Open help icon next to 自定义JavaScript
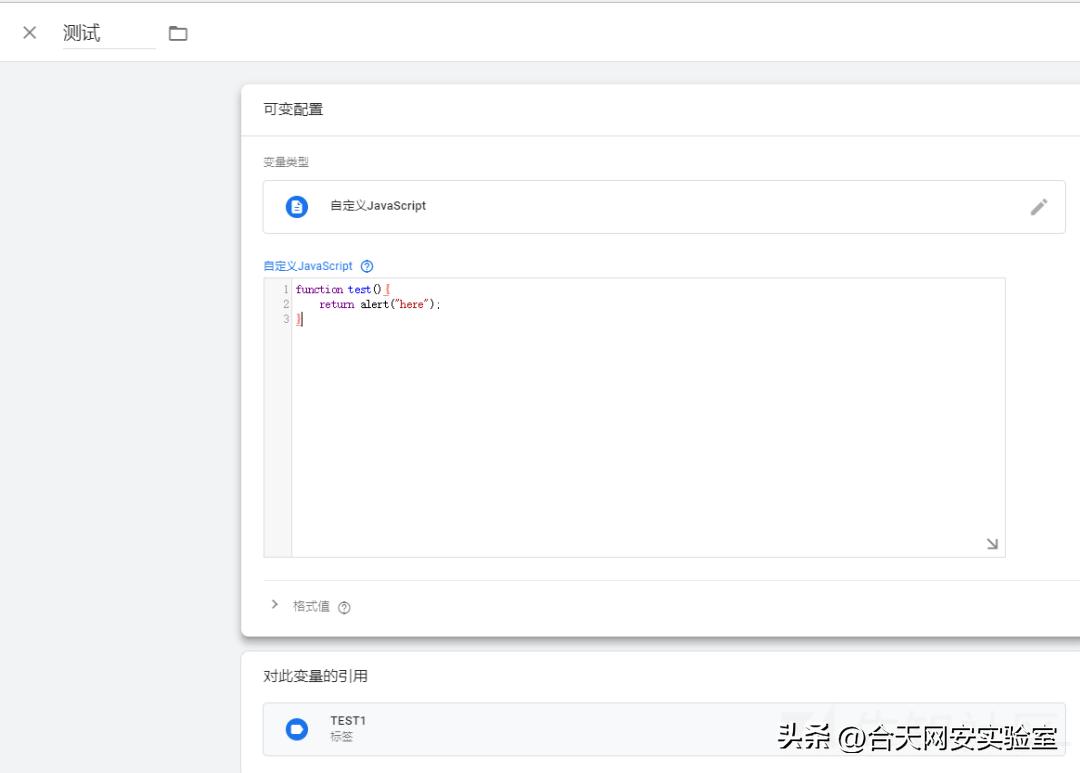Screen dimensions: 1080x773 pos(365,265)
